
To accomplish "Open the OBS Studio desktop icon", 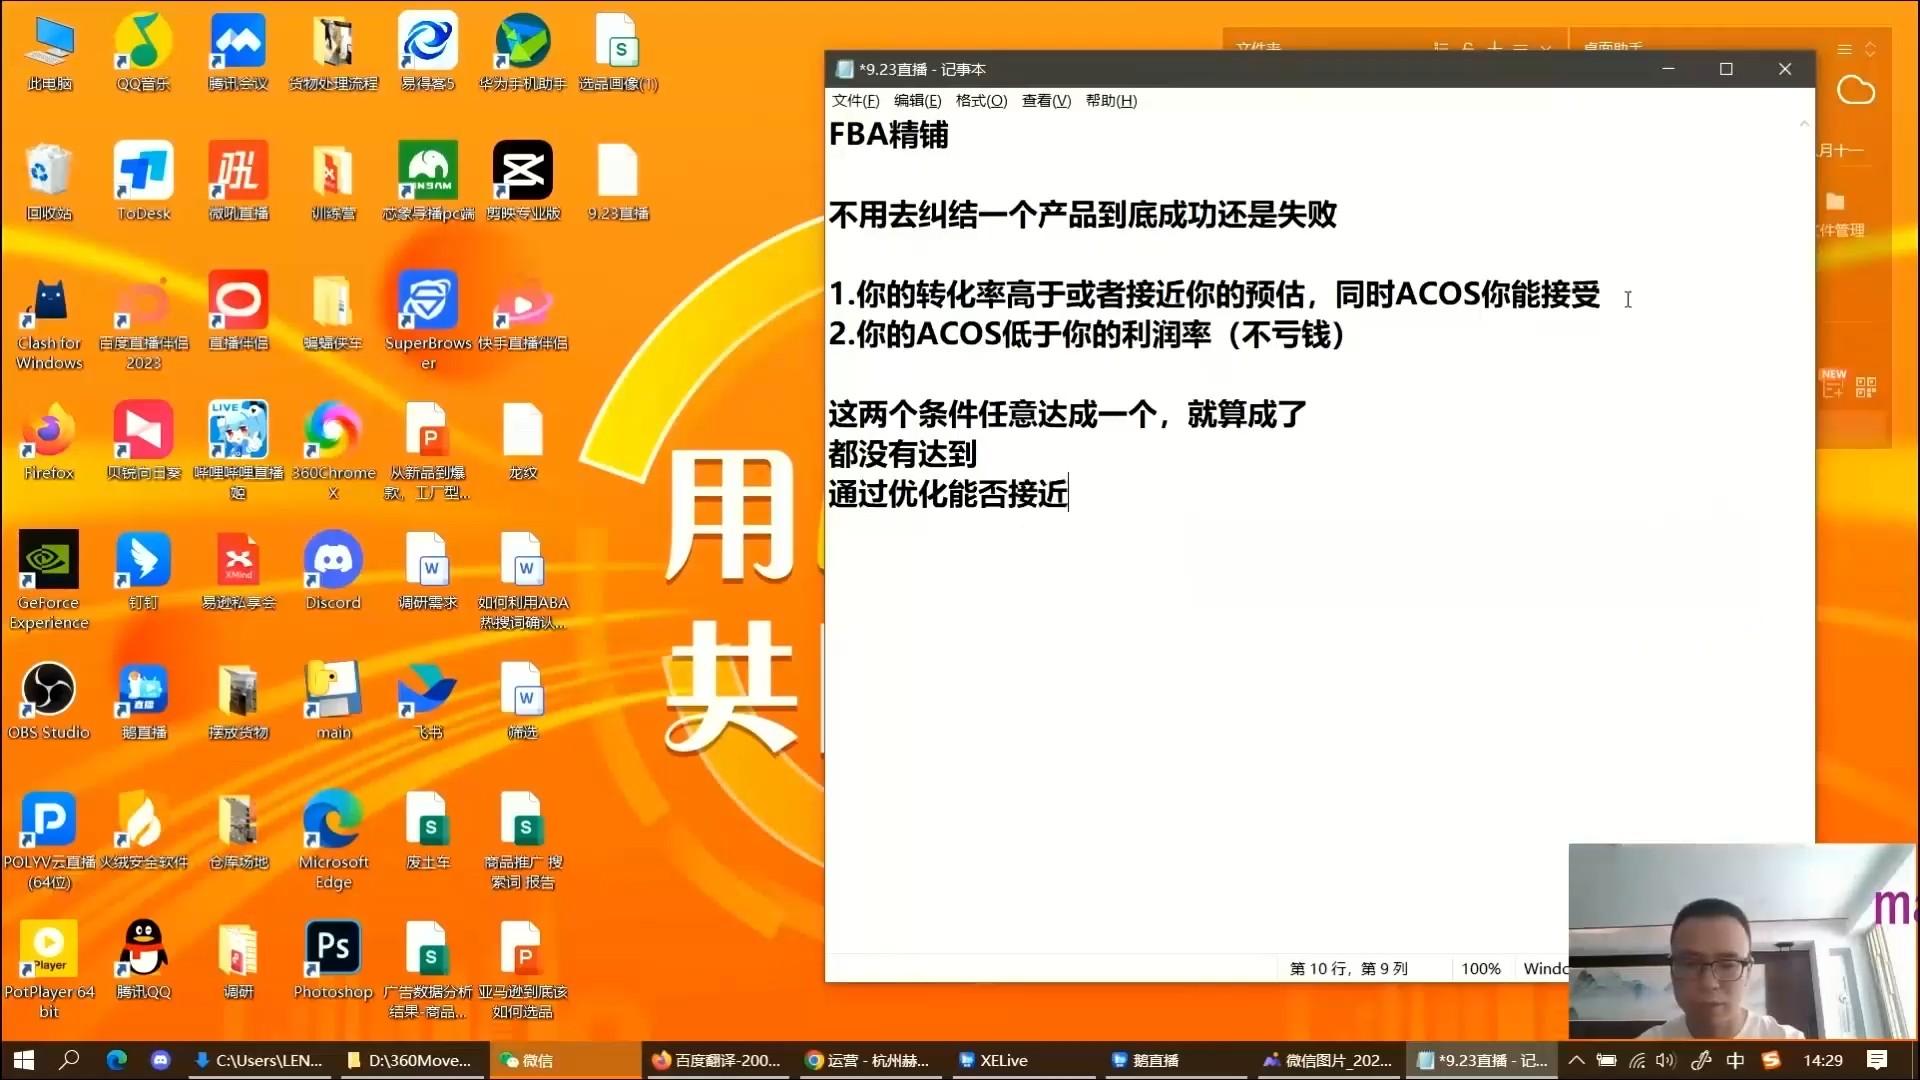I will pyautogui.click(x=48, y=692).
